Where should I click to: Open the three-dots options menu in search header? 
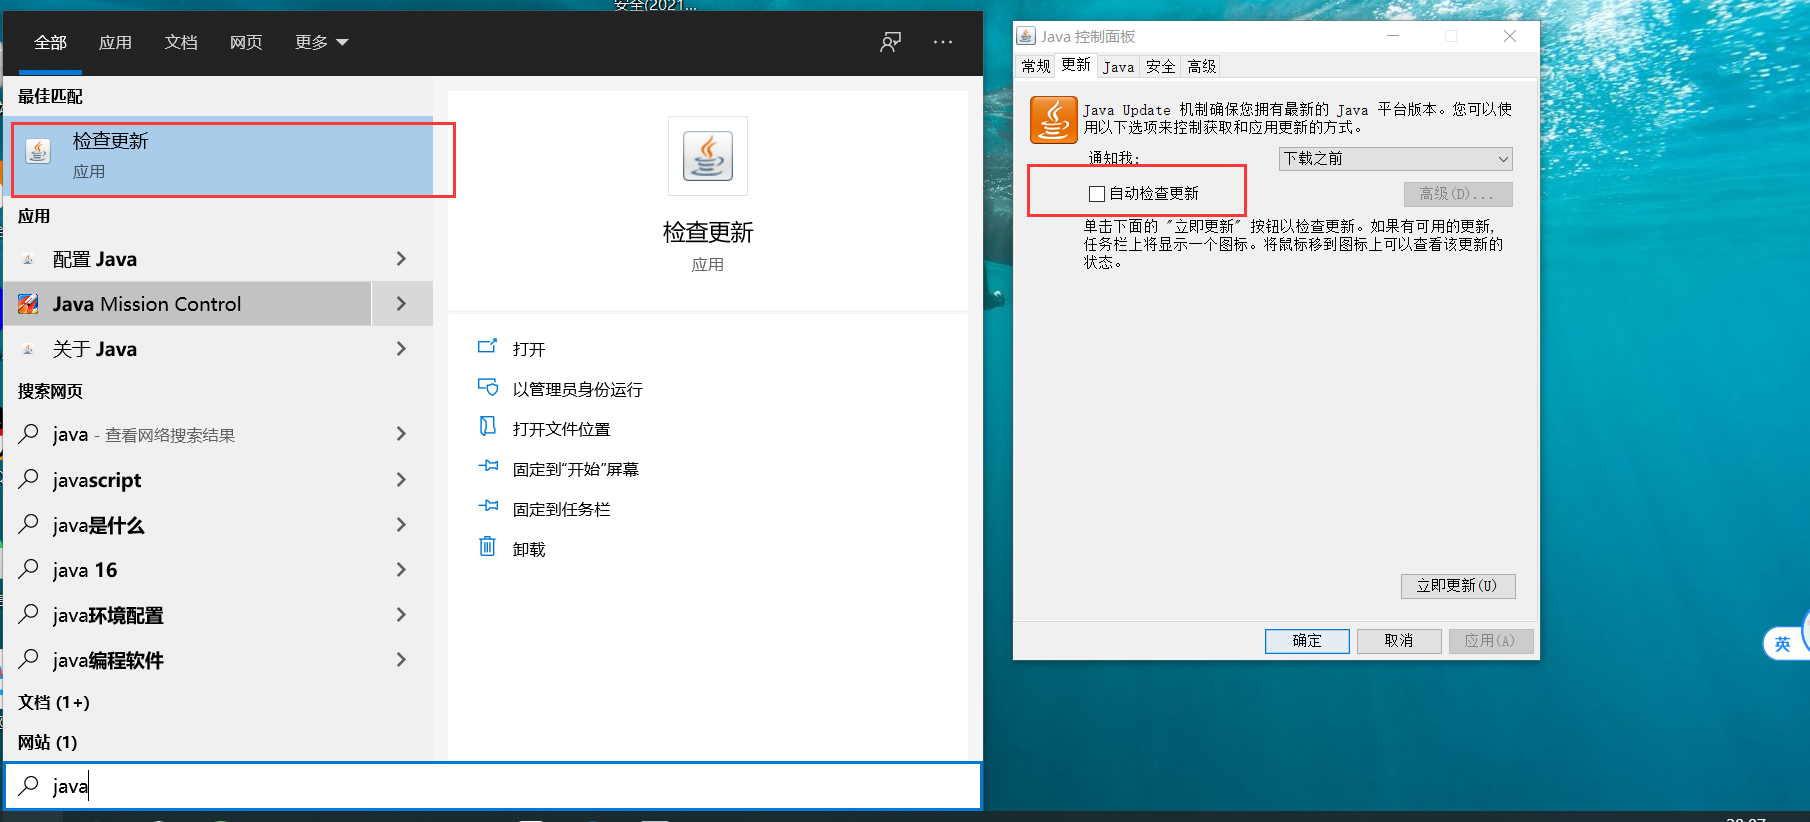(x=943, y=42)
